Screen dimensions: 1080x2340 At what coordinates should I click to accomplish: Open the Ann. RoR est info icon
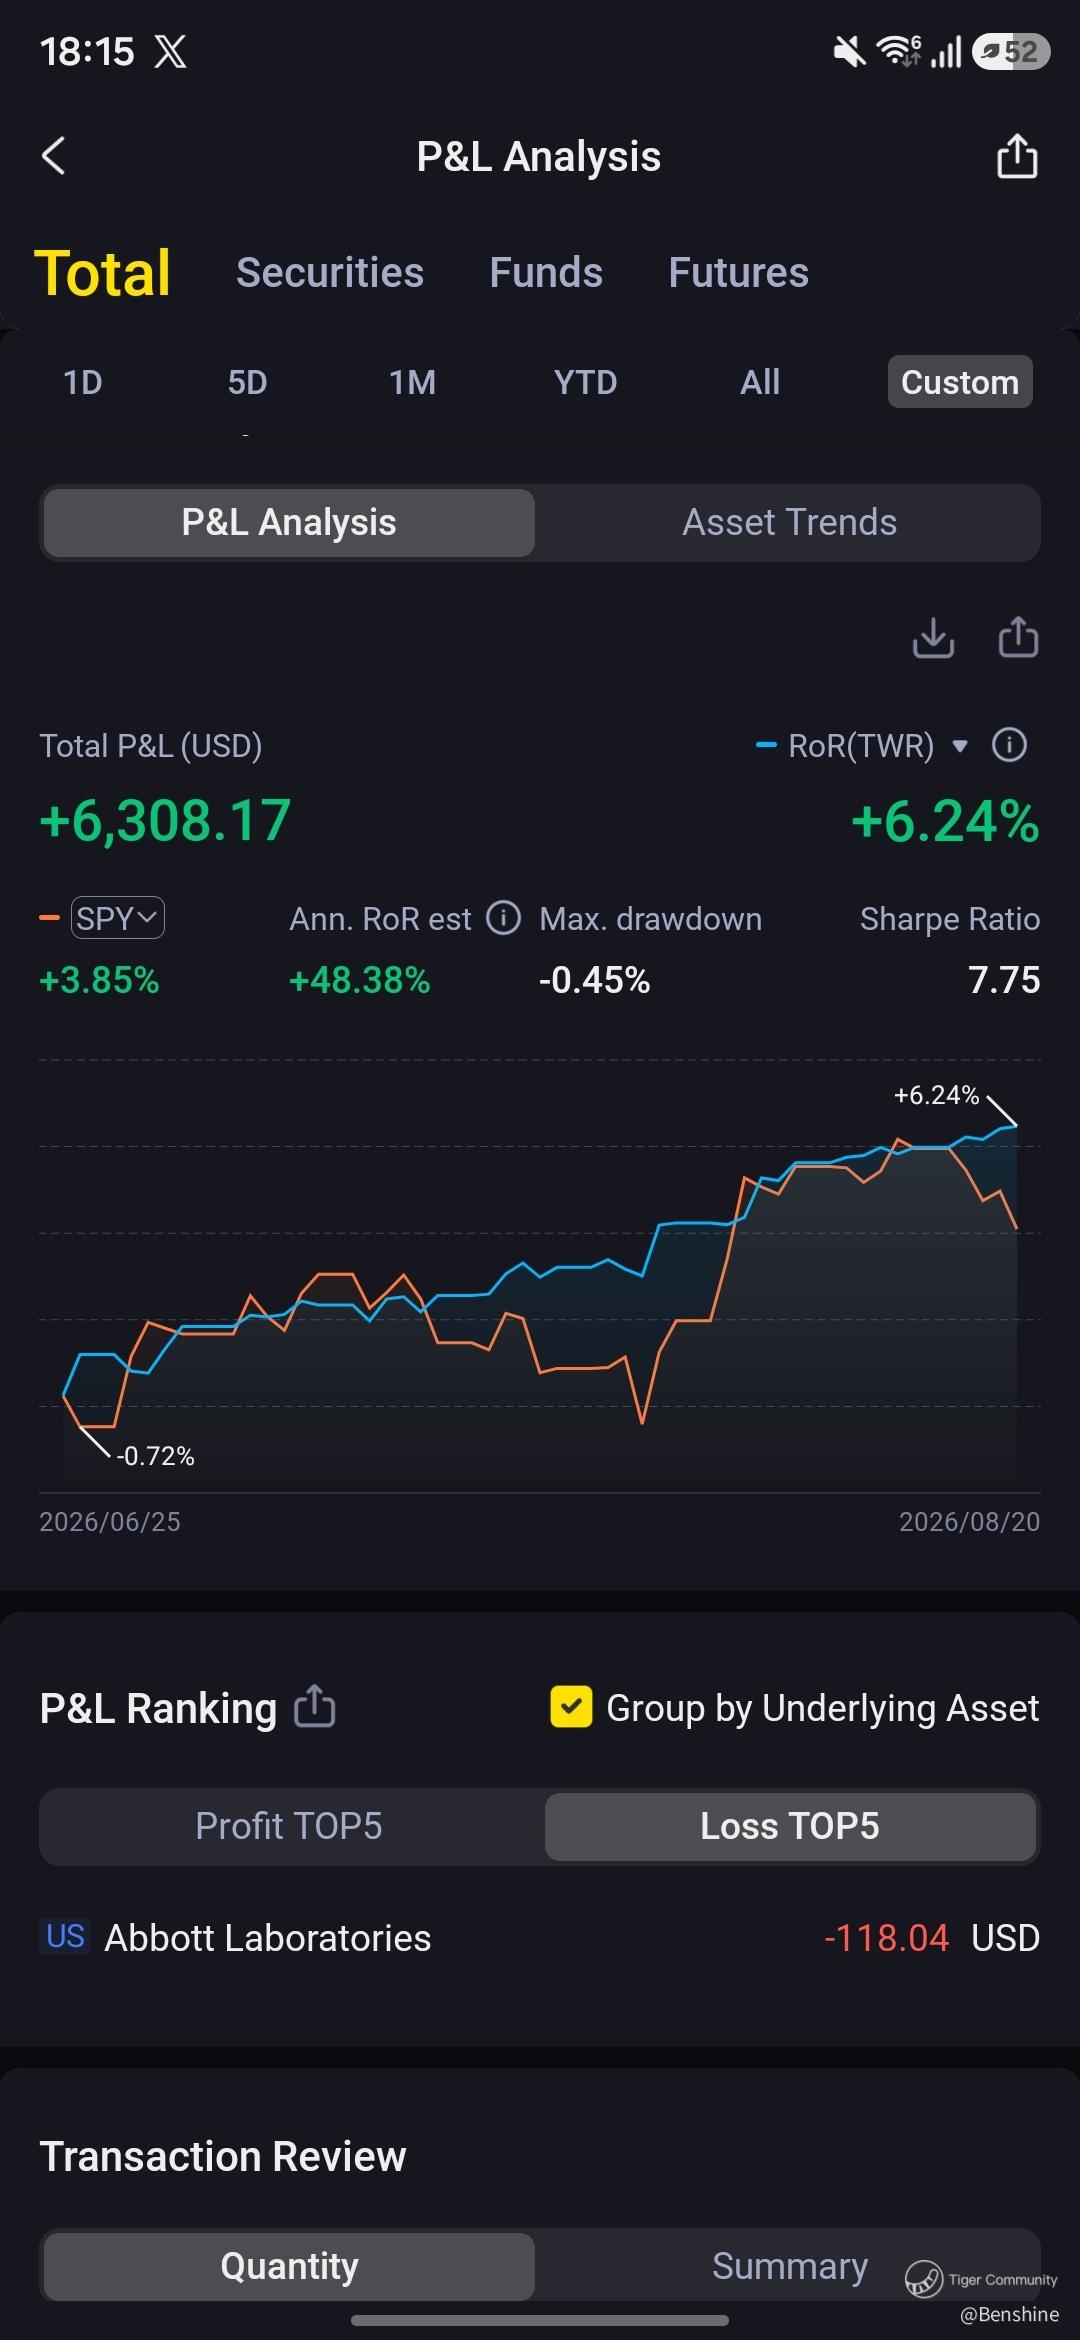tap(503, 918)
